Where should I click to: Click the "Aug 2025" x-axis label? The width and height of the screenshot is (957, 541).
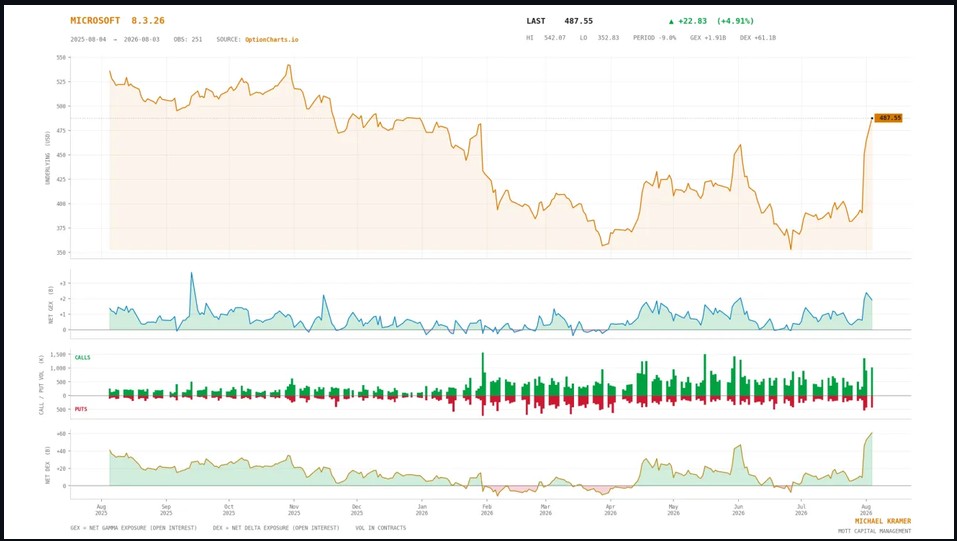coord(101,510)
